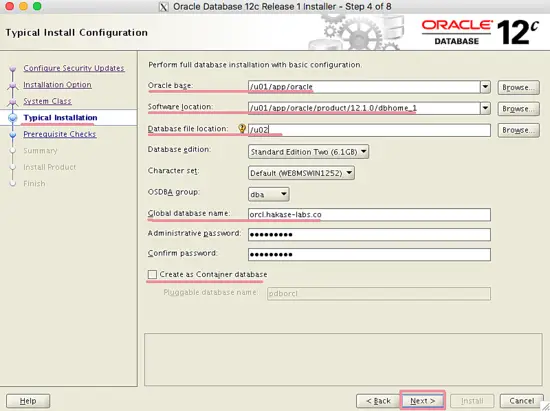
Task: Go to System Class step
Action: coord(47,101)
